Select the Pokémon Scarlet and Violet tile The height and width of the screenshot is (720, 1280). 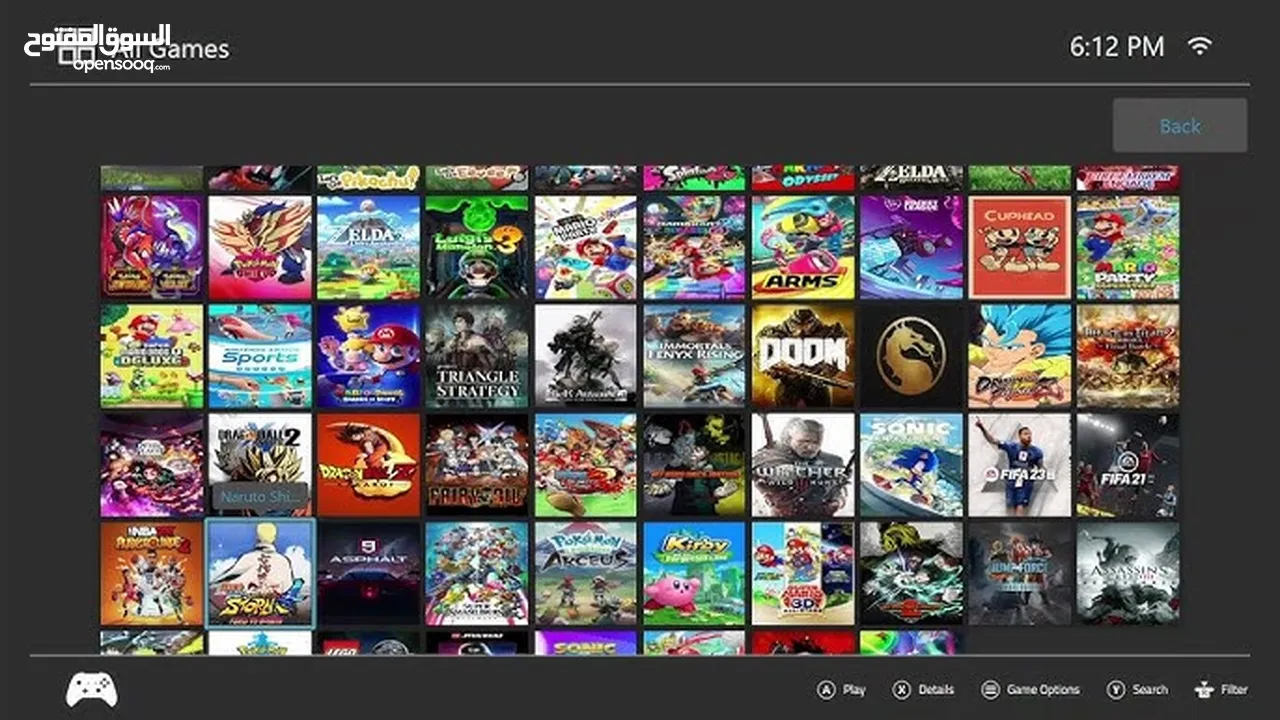[x=152, y=247]
